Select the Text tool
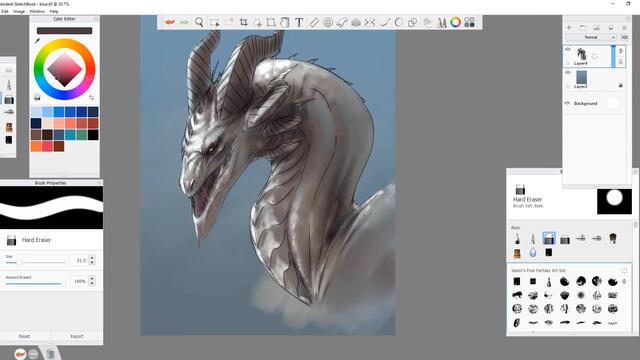Image resolution: width=640 pixels, height=360 pixels. click(x=299, y=22)
